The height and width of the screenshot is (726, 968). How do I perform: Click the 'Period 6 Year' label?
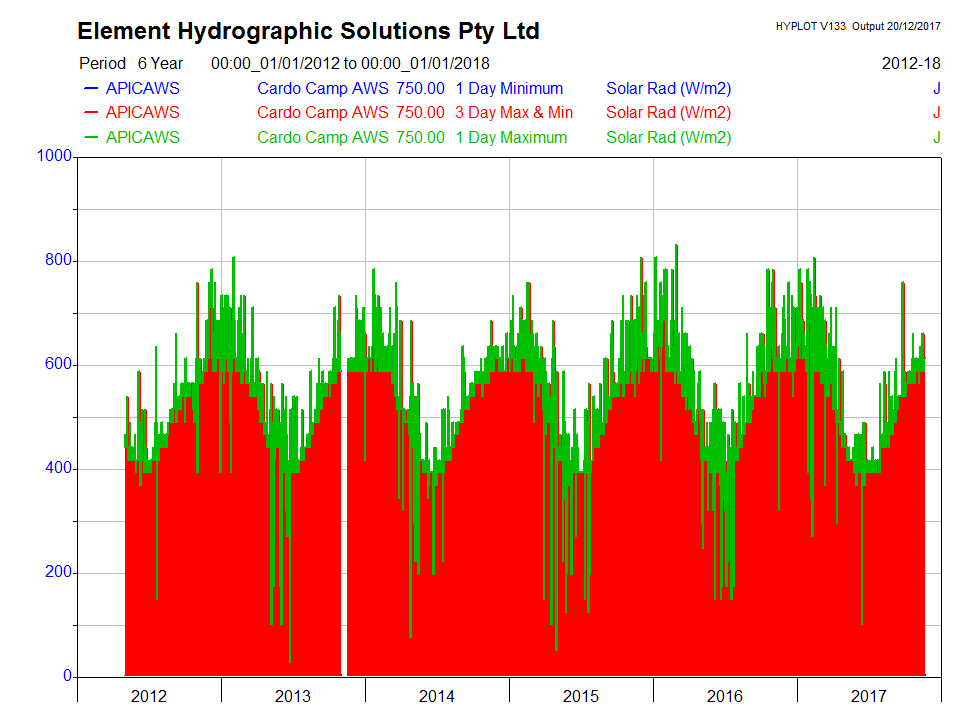131,63
